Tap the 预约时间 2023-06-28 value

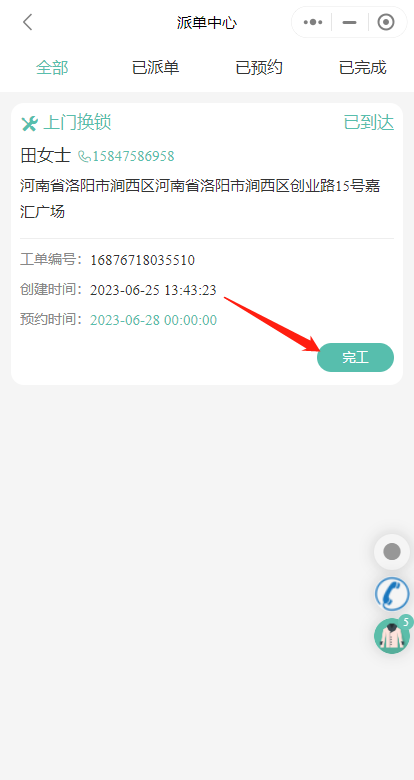pyautogui.click(x=153, y=320)
